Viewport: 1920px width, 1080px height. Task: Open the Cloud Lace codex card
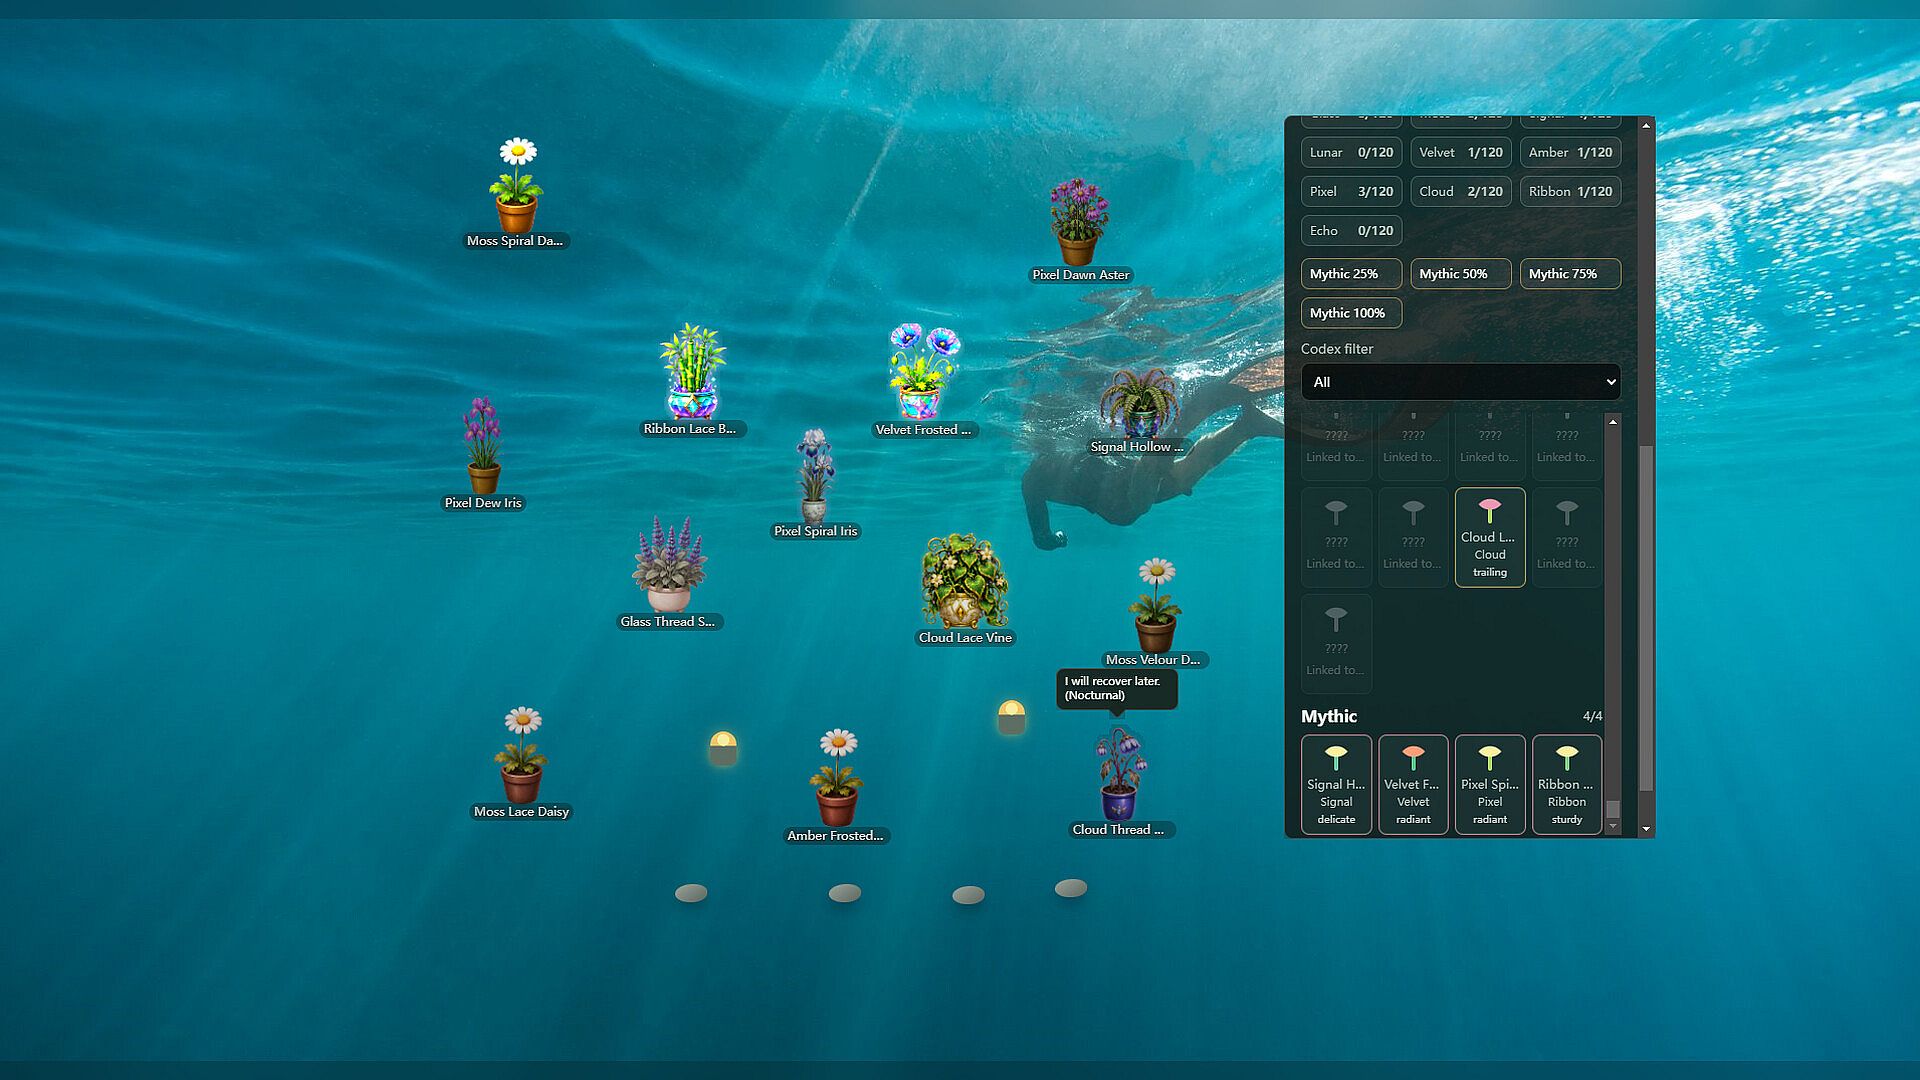[1490, 537]
